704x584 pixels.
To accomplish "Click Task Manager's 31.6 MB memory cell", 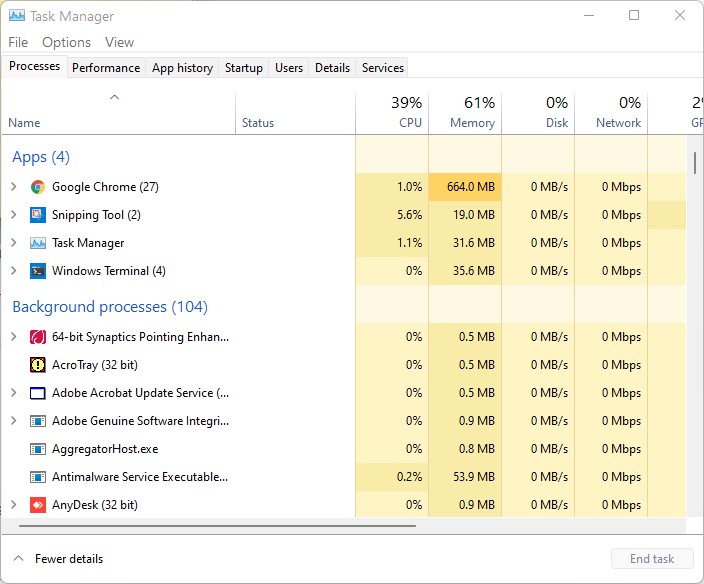I will click(x=465, y=243).
